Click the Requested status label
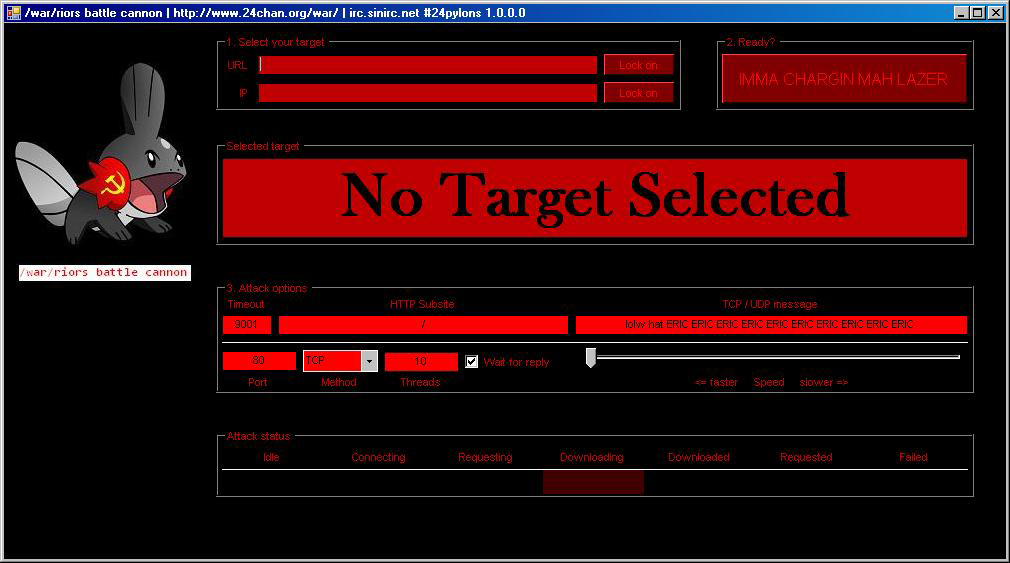Screen dimensions: 1010x563 (x=806, y=457)
